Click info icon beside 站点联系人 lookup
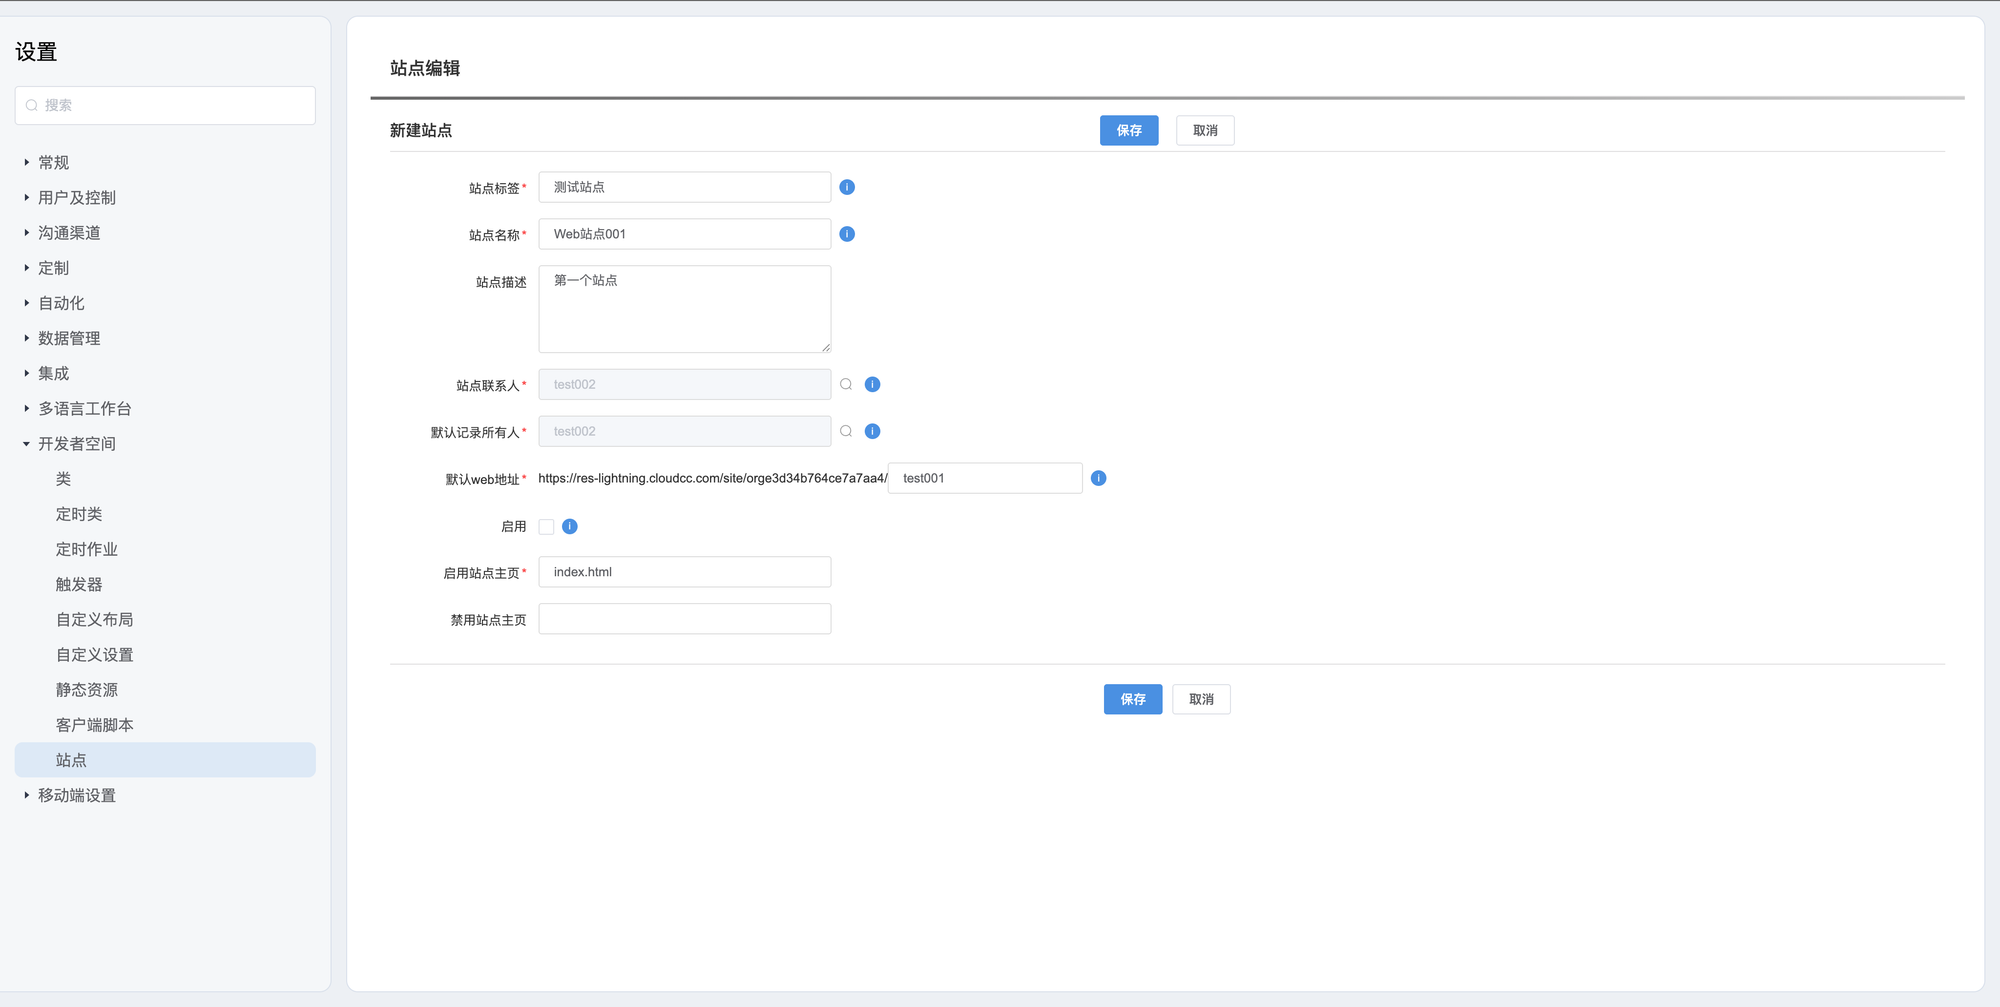 872,384
